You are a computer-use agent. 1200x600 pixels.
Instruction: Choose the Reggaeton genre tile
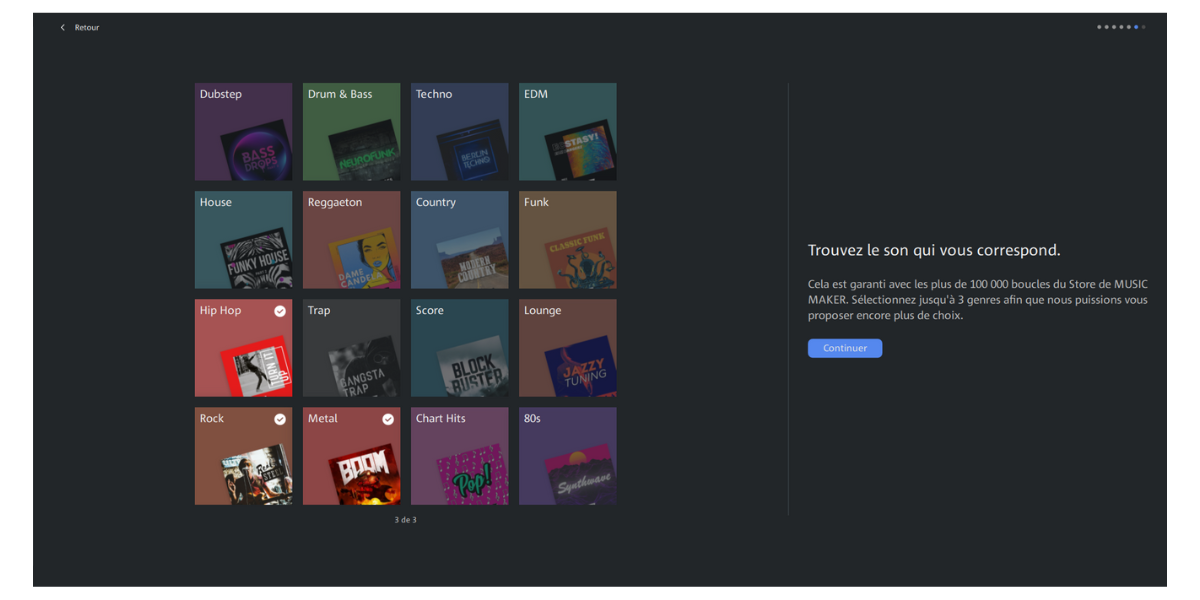(351, 240)
